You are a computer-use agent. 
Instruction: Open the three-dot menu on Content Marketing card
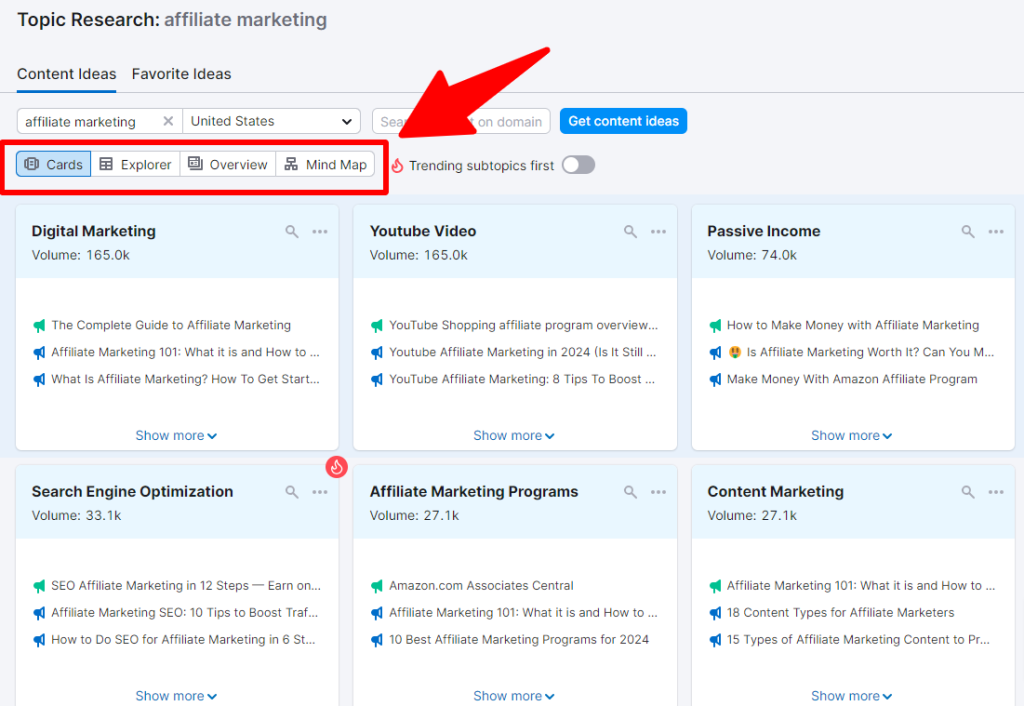tap(996, 492)
